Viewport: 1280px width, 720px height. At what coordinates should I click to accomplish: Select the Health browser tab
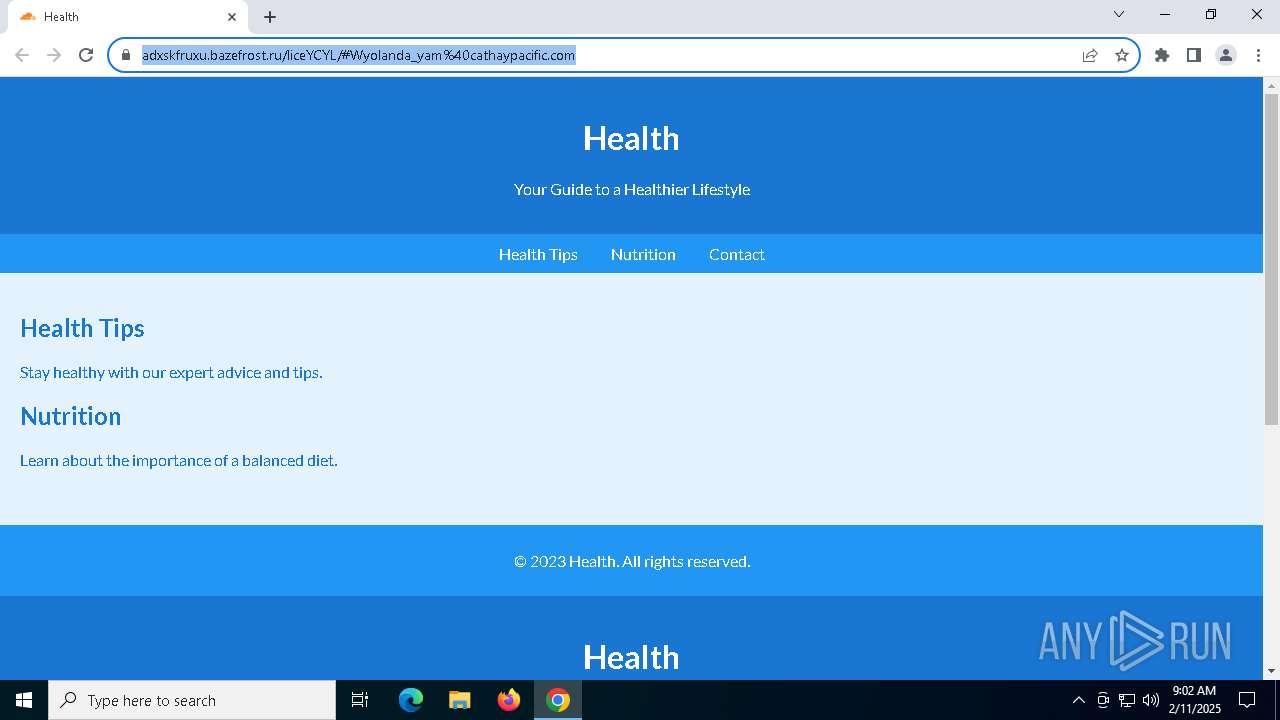click(x=128, y=17)
